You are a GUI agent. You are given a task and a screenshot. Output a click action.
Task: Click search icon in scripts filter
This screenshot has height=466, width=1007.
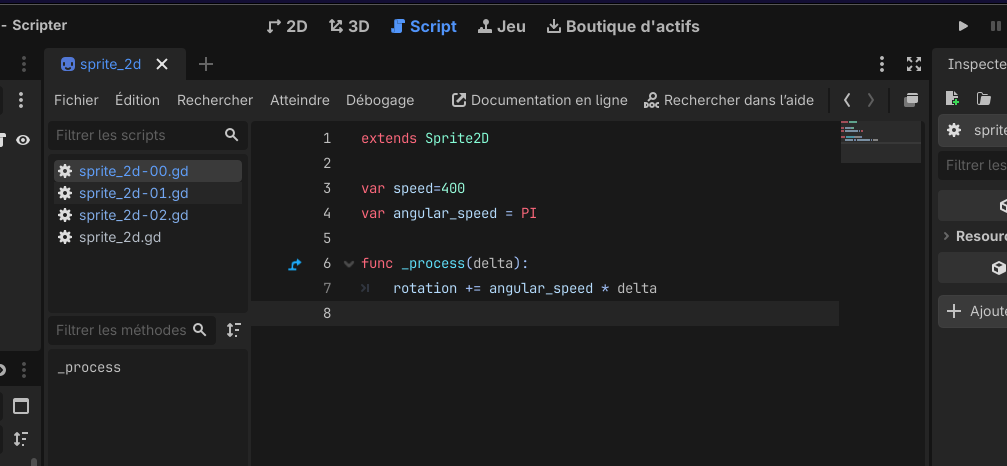pyautogui.click(x=232, y=135)
